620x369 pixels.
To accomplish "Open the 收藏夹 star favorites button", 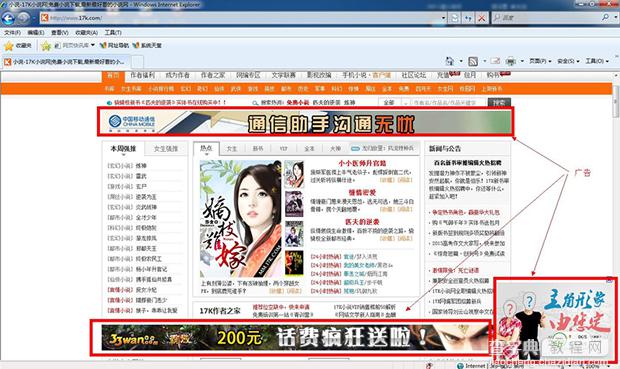I will pos(17,46).
